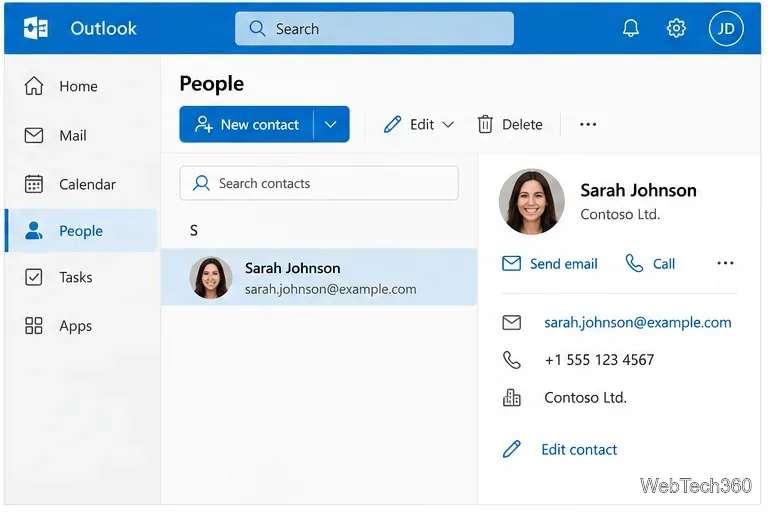Click the New contact button
This screenshot has width=768, height=512.
[x=246, y=124]
